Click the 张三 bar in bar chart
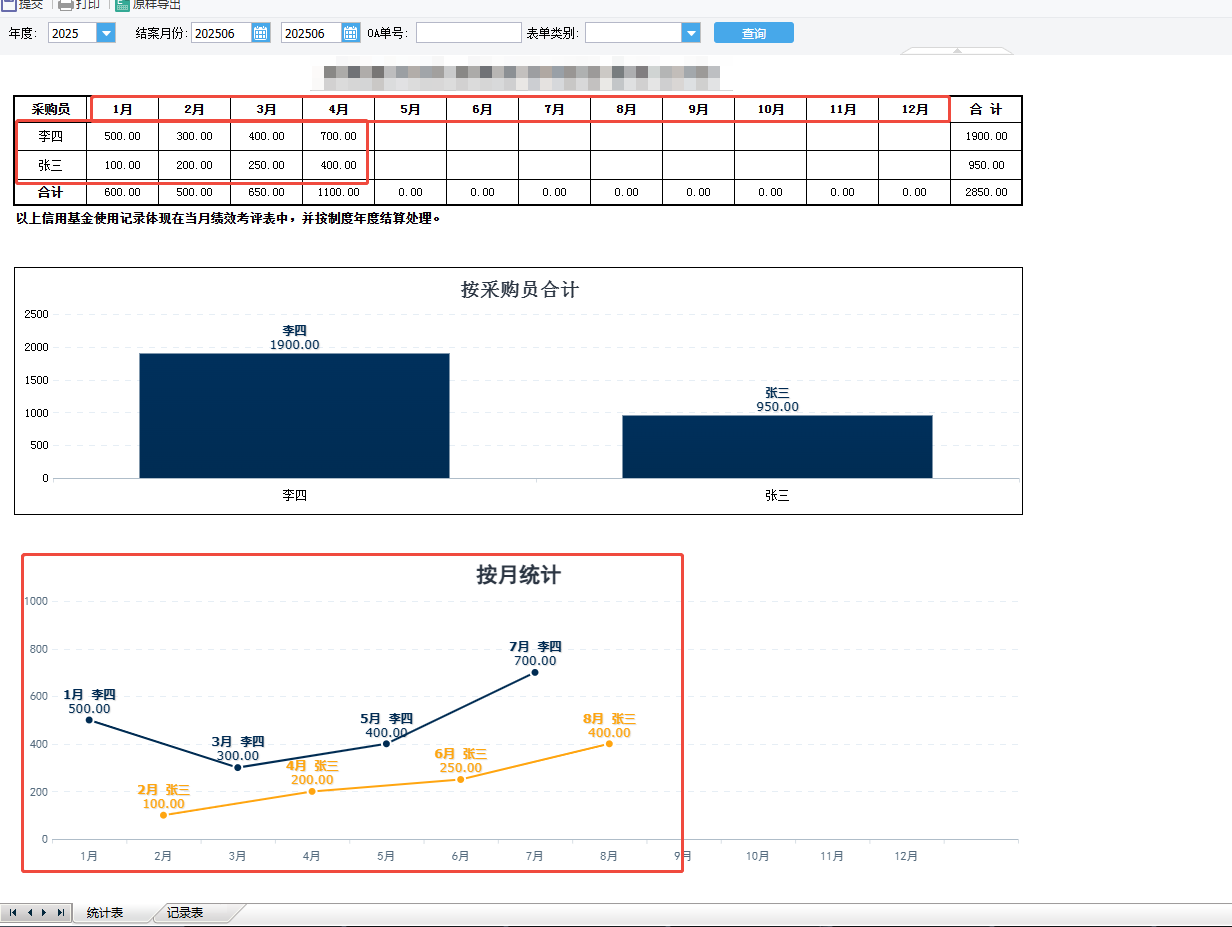Screen dimensions: 1232x927 pyautogui.click(x=777, y=446)
